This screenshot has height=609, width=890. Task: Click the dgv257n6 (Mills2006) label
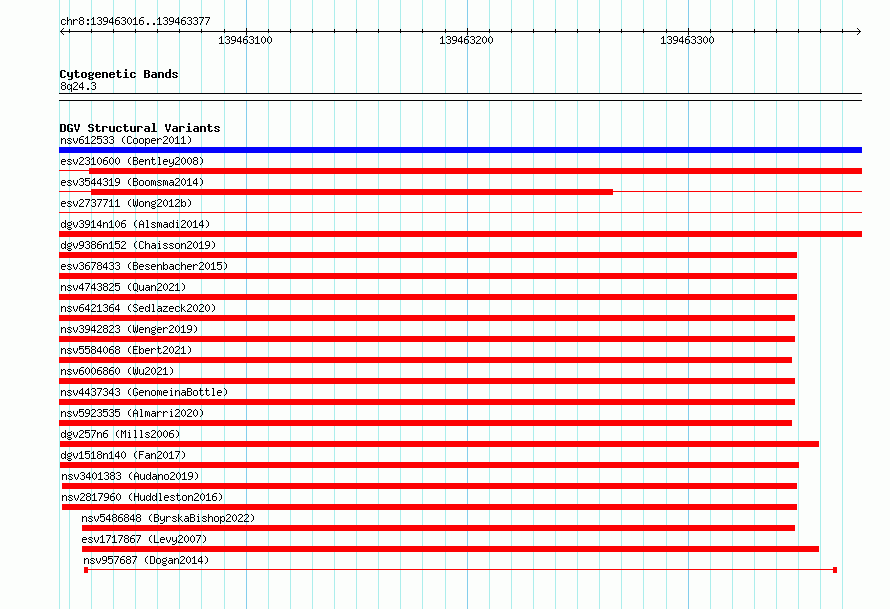pyautogui.click(x=120, y=434)
